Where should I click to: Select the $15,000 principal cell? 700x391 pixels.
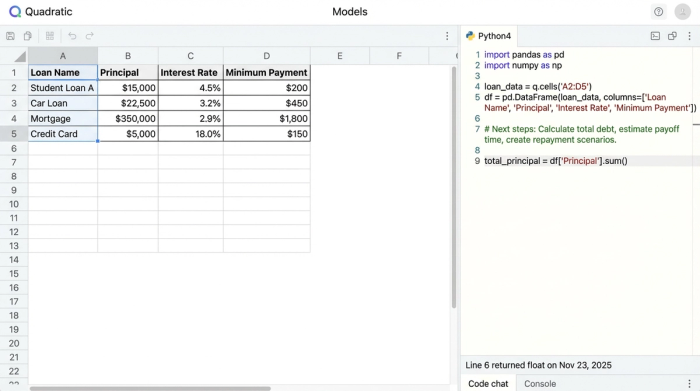tap(128, 88)
